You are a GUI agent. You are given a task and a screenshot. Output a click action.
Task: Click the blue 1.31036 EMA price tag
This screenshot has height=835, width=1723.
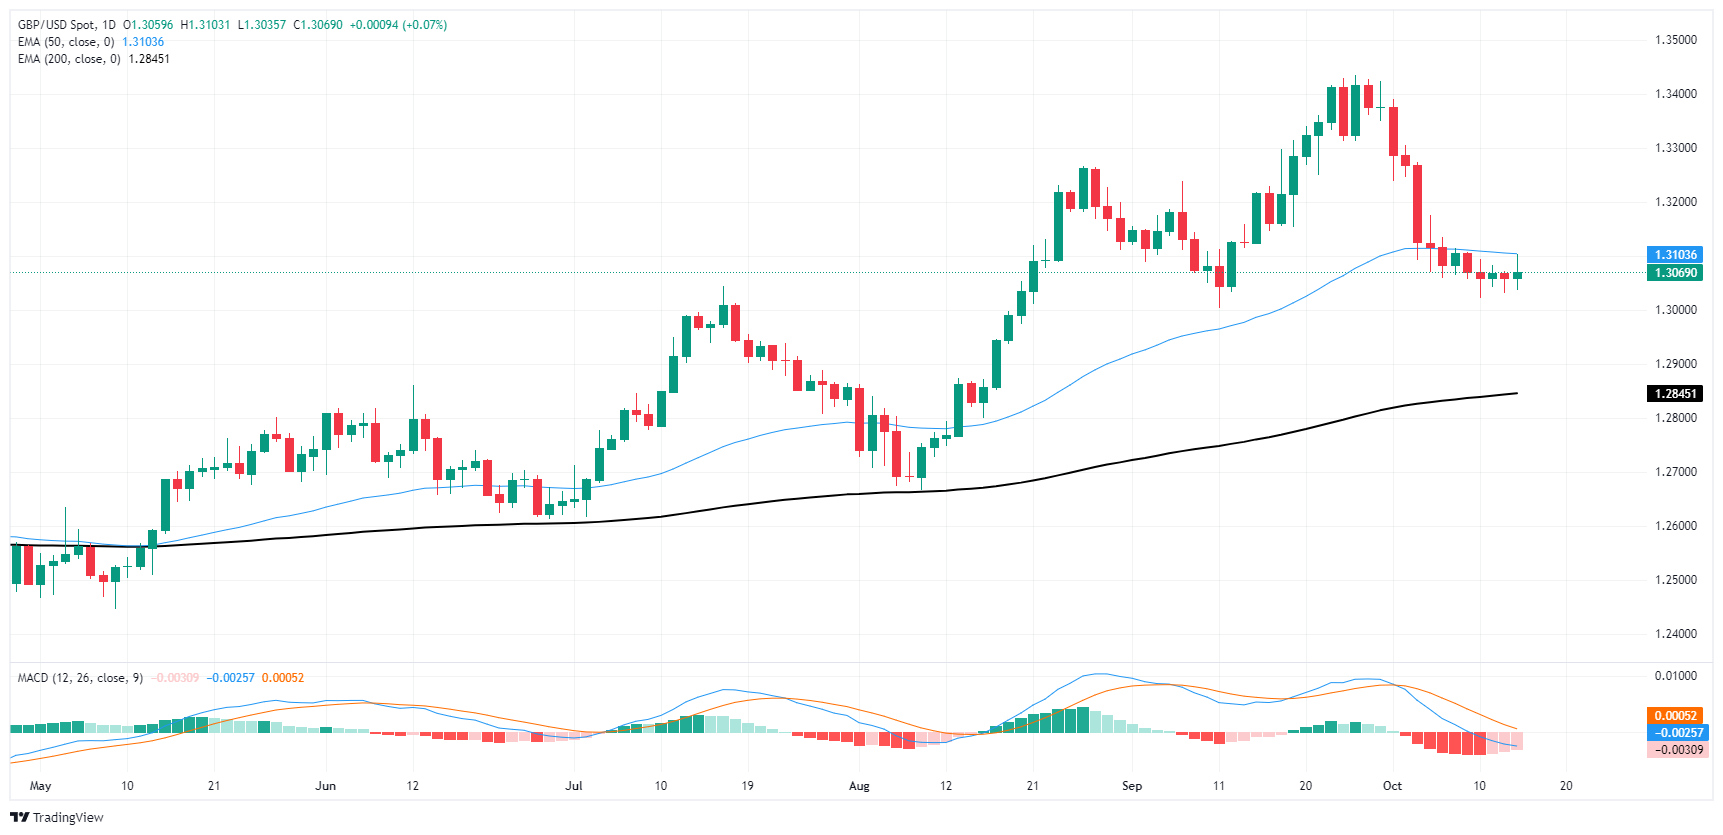pos(1674,255)
